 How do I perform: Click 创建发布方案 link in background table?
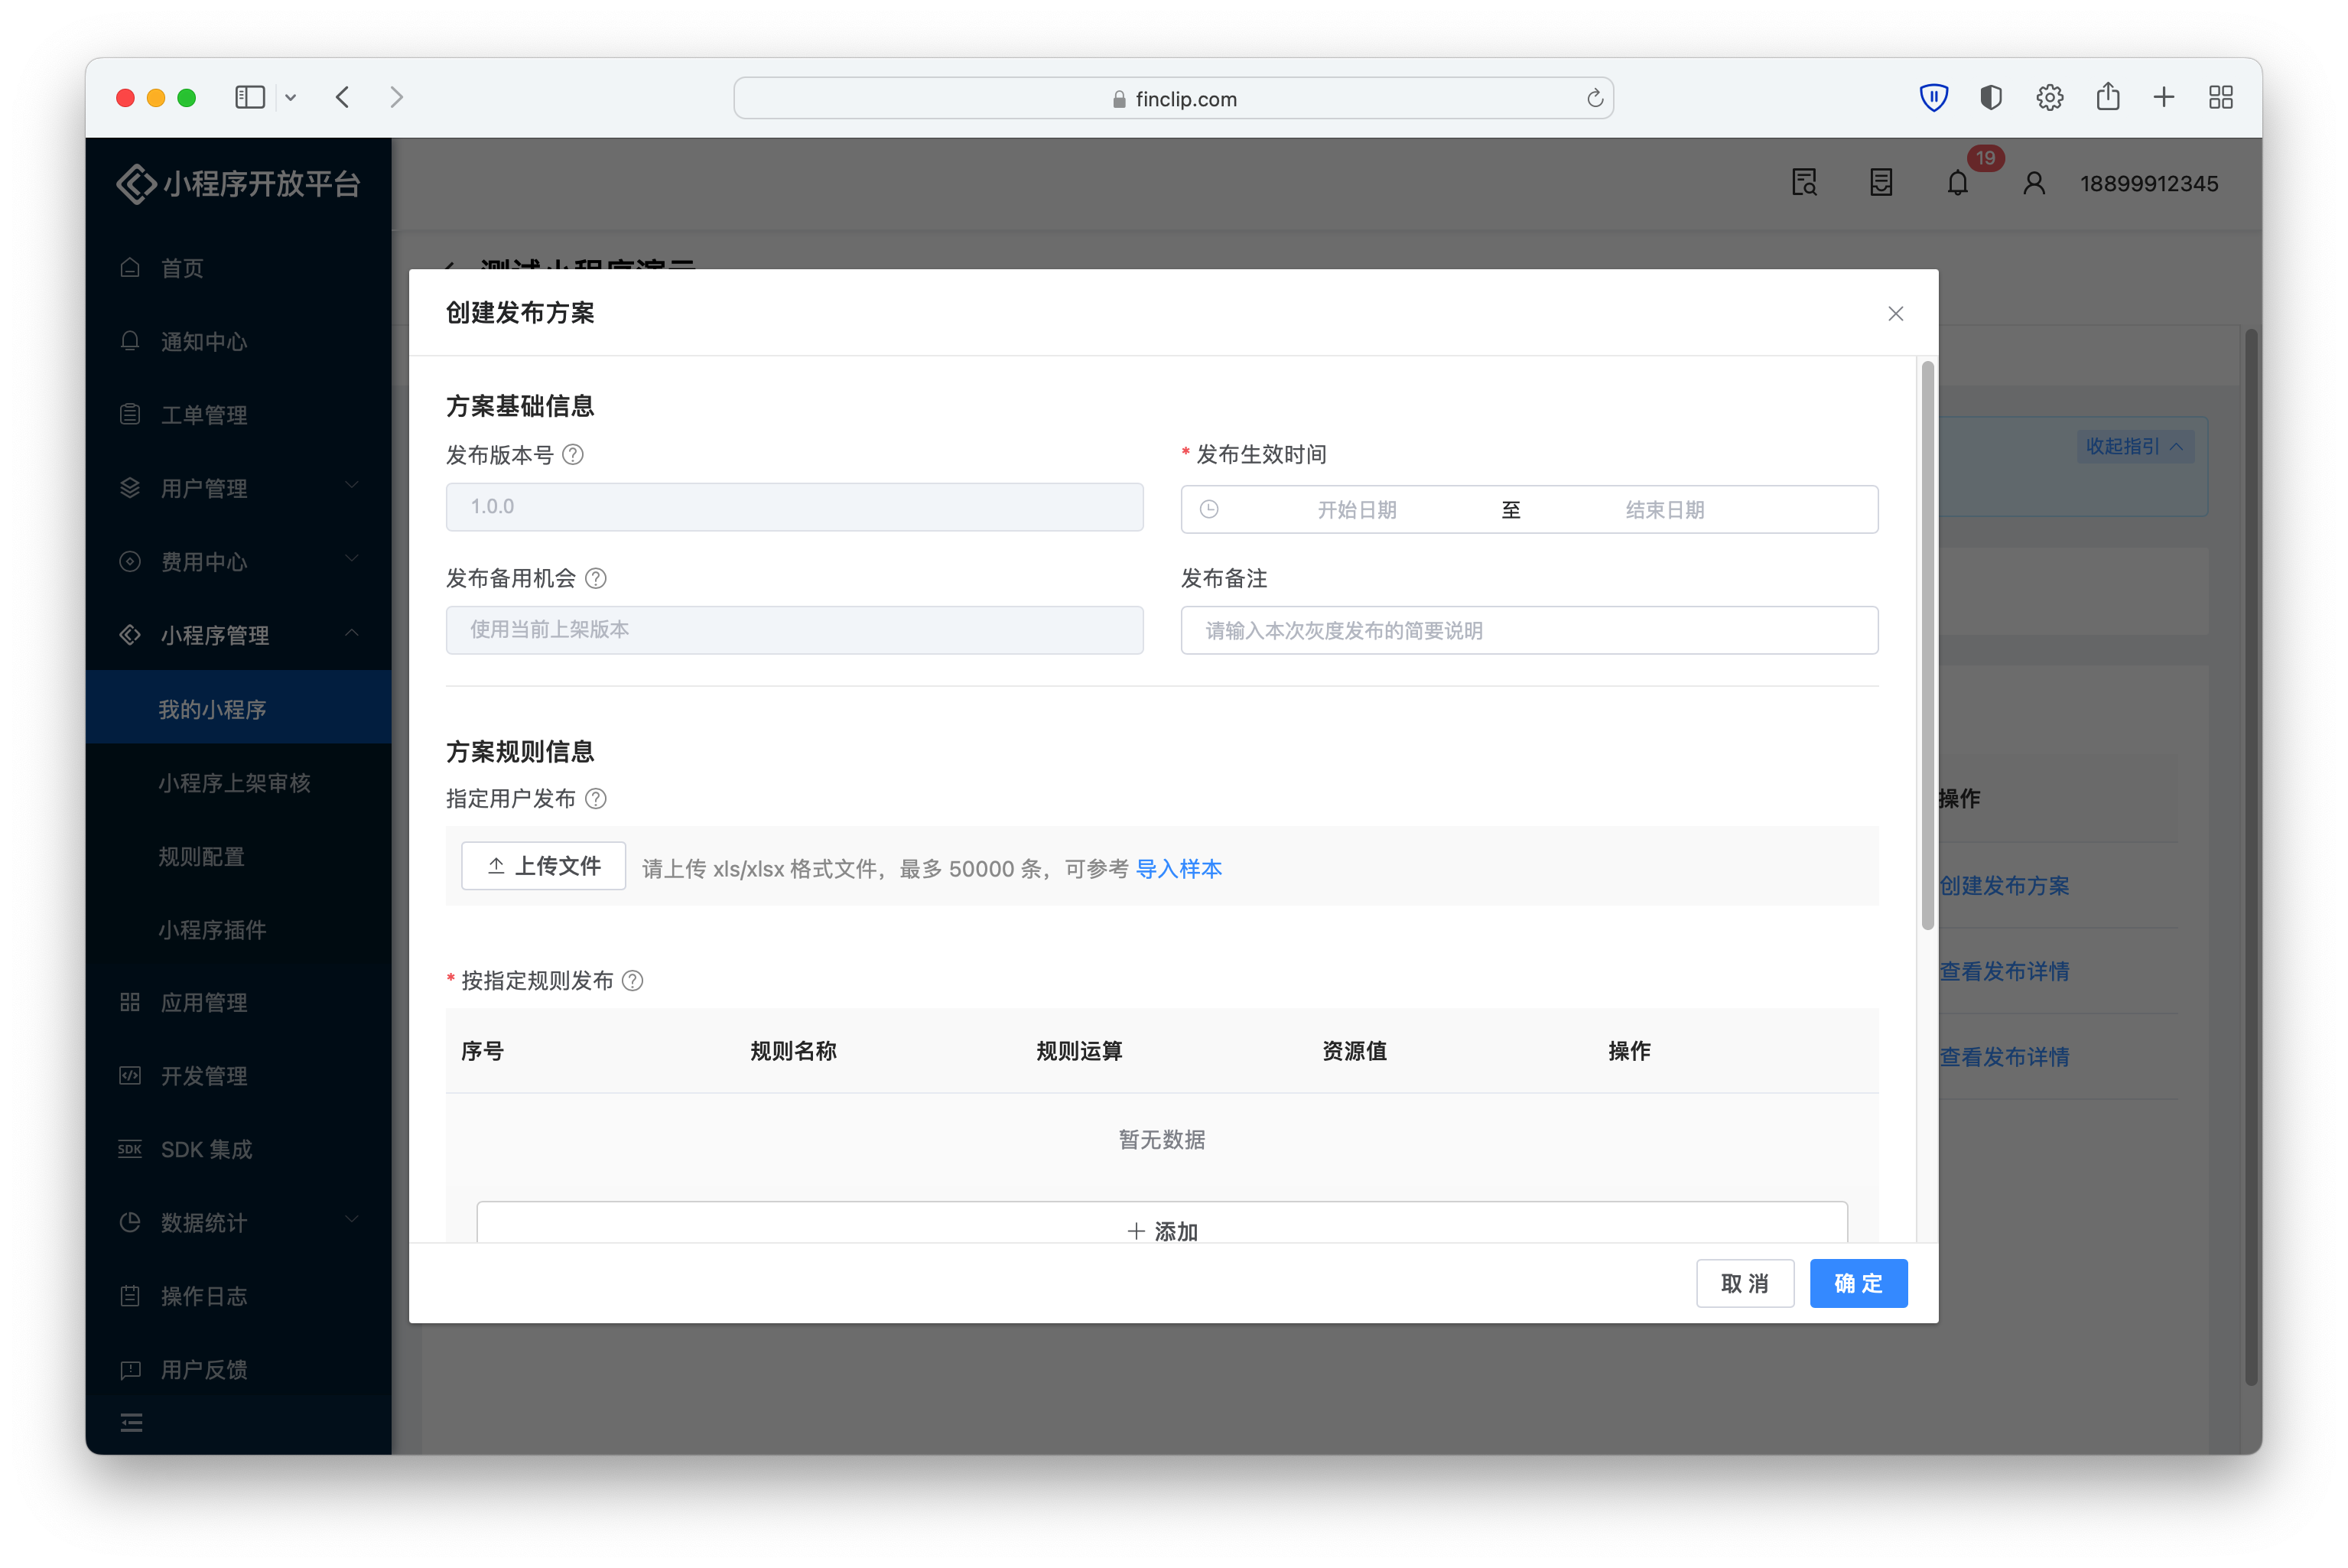(2004, 885)
